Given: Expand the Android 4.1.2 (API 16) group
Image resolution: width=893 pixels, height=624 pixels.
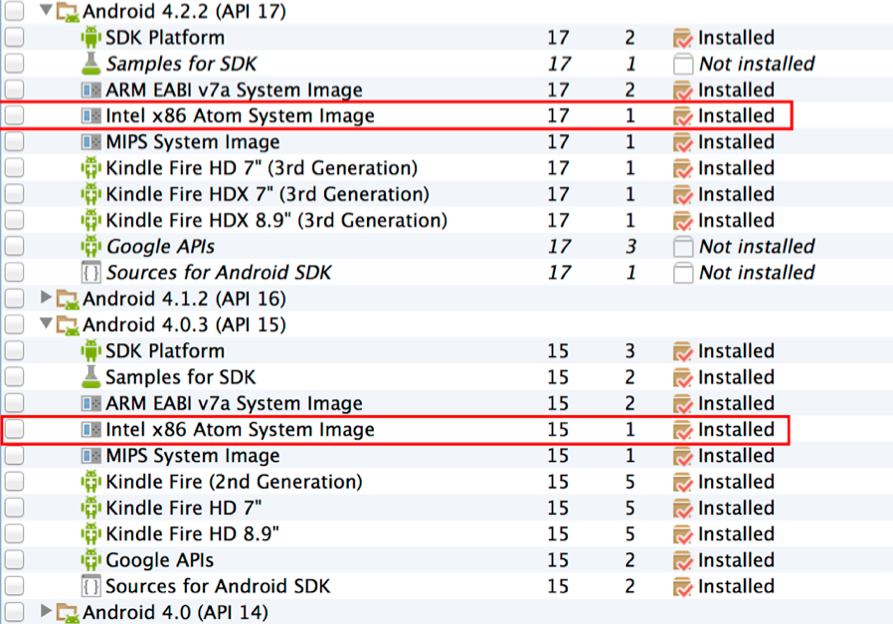Looking at the screenshot, I should click(45, 298).
